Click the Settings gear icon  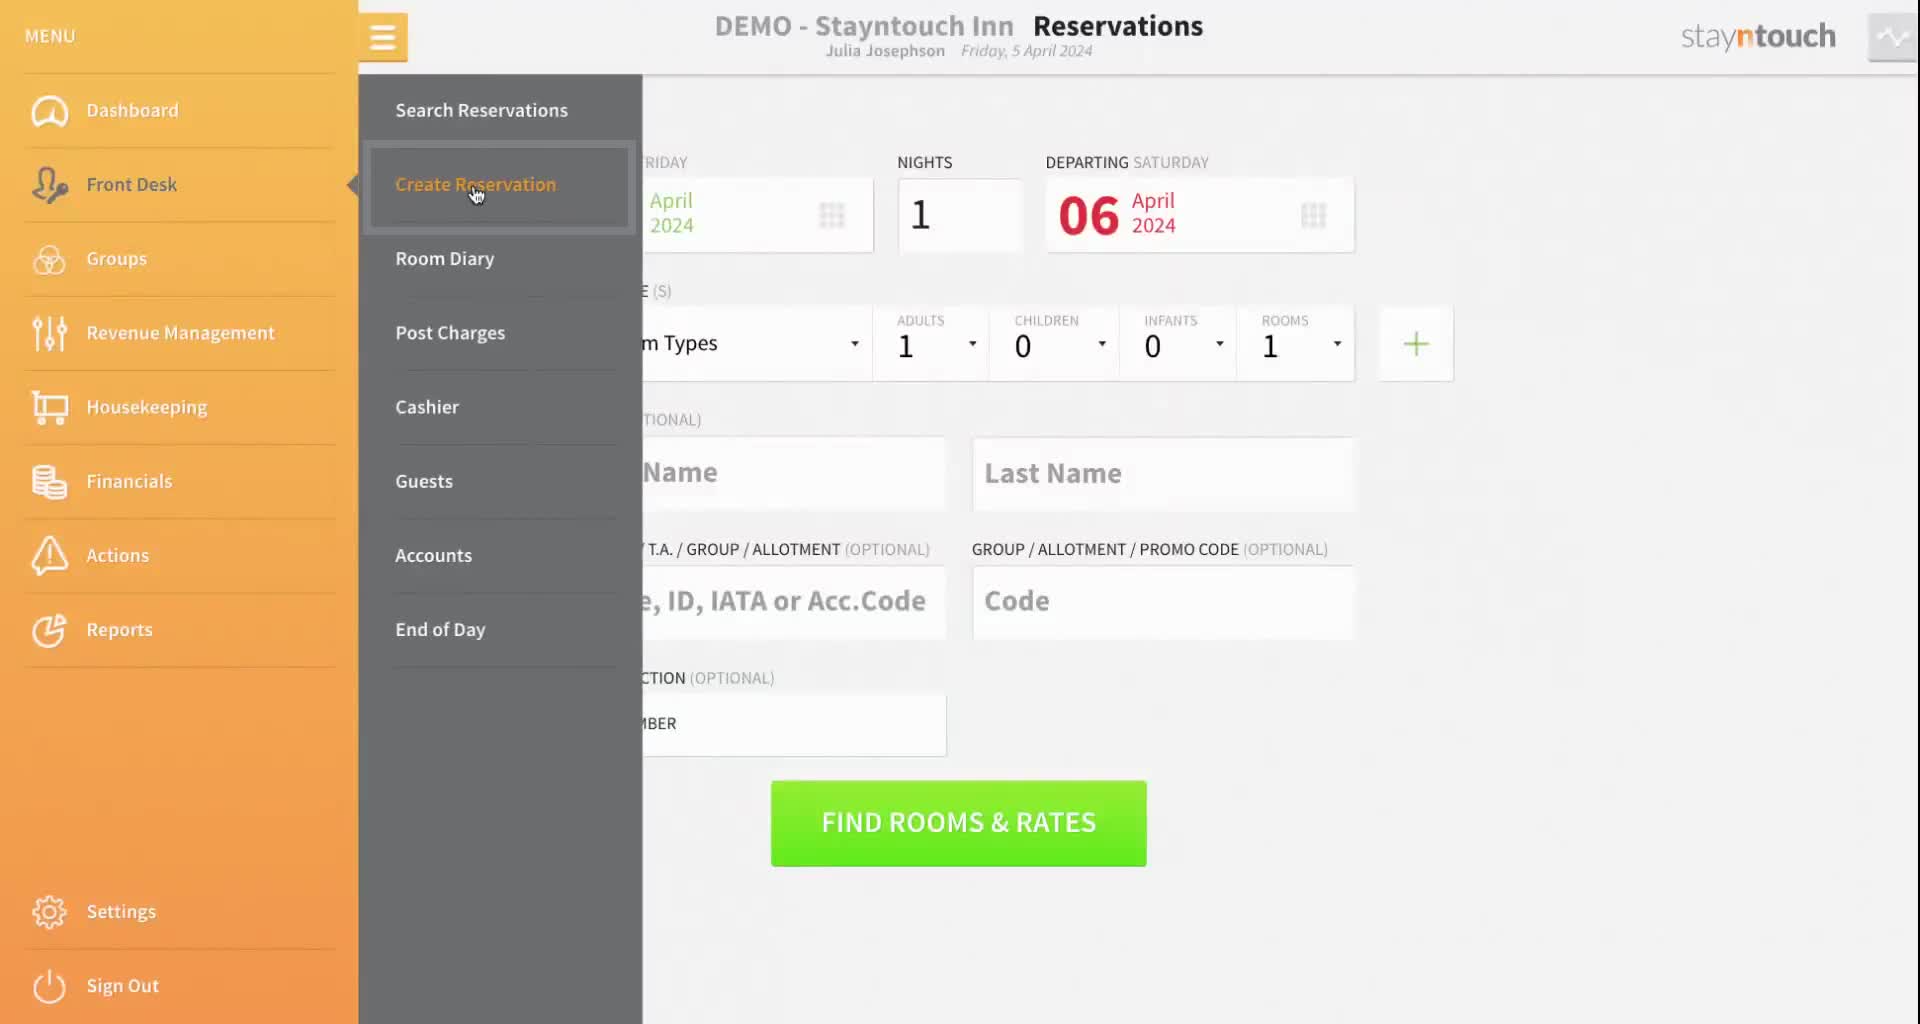(x=49, y=912)
